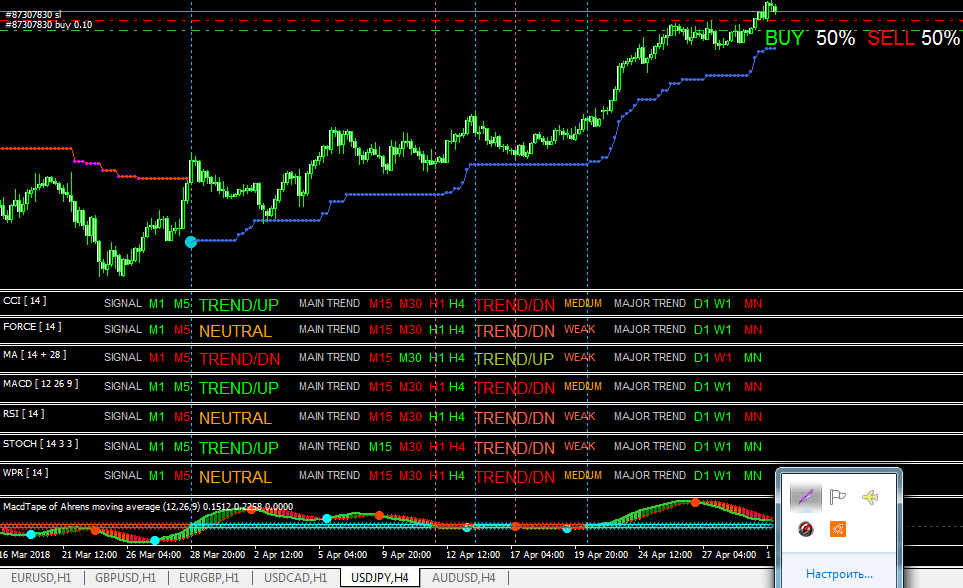Click green TREND/UP signal in CCI row
Image resolution: width=963 pixels, height=588 pixels.
pyautogui.click(x=238, y=305)
